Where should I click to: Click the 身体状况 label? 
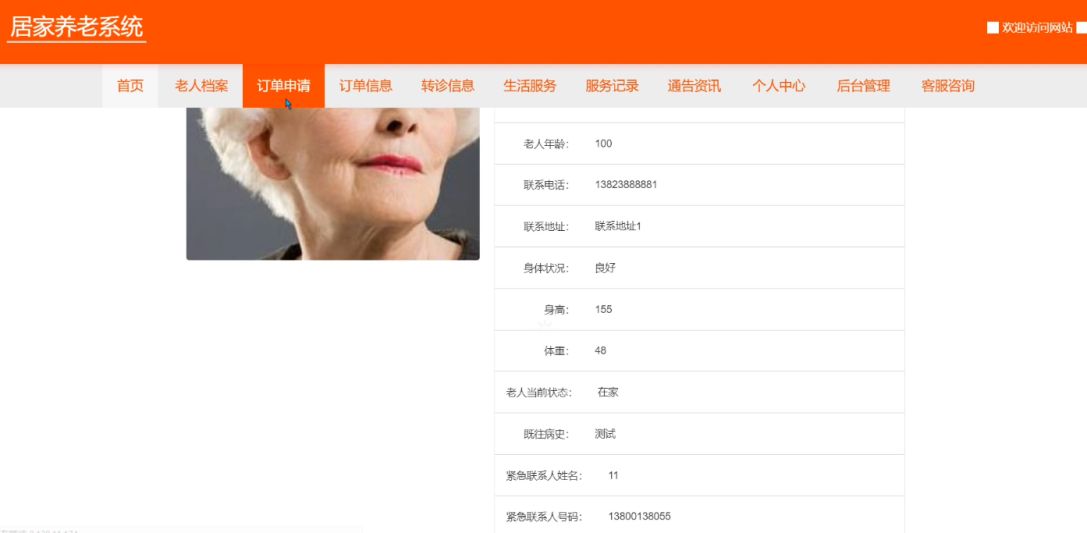(x=546, y=268)
